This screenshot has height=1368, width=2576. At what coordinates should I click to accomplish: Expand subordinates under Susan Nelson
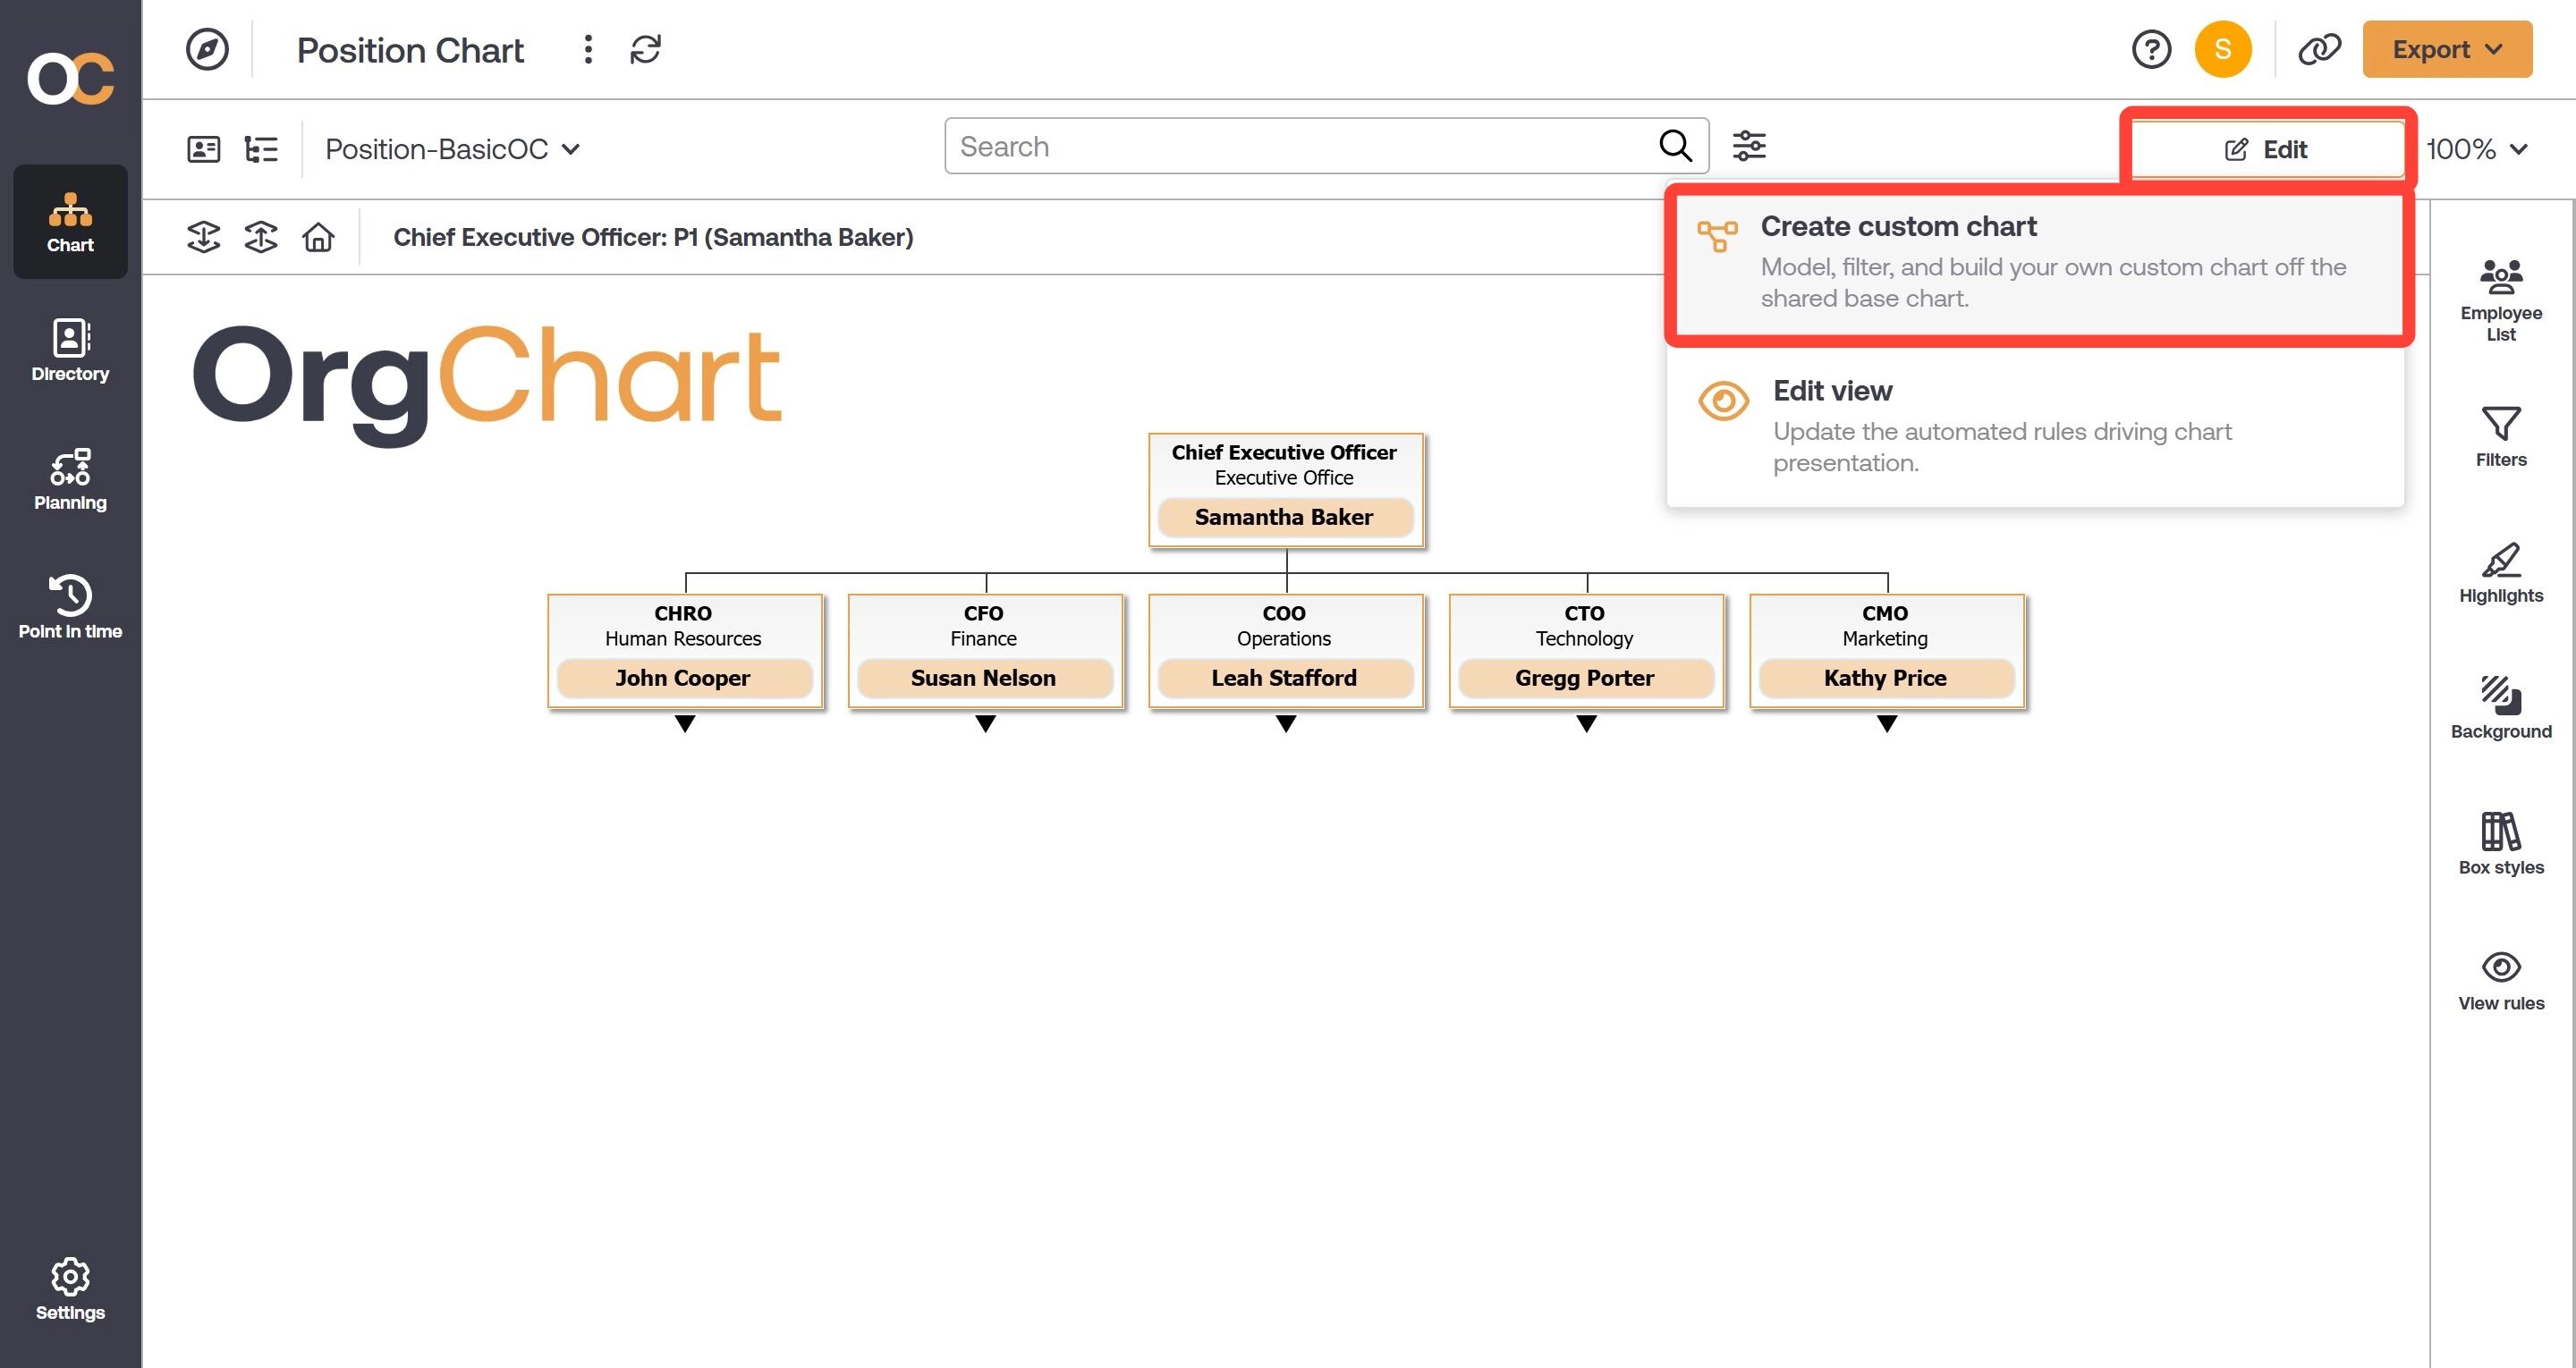tap(985, 724)
